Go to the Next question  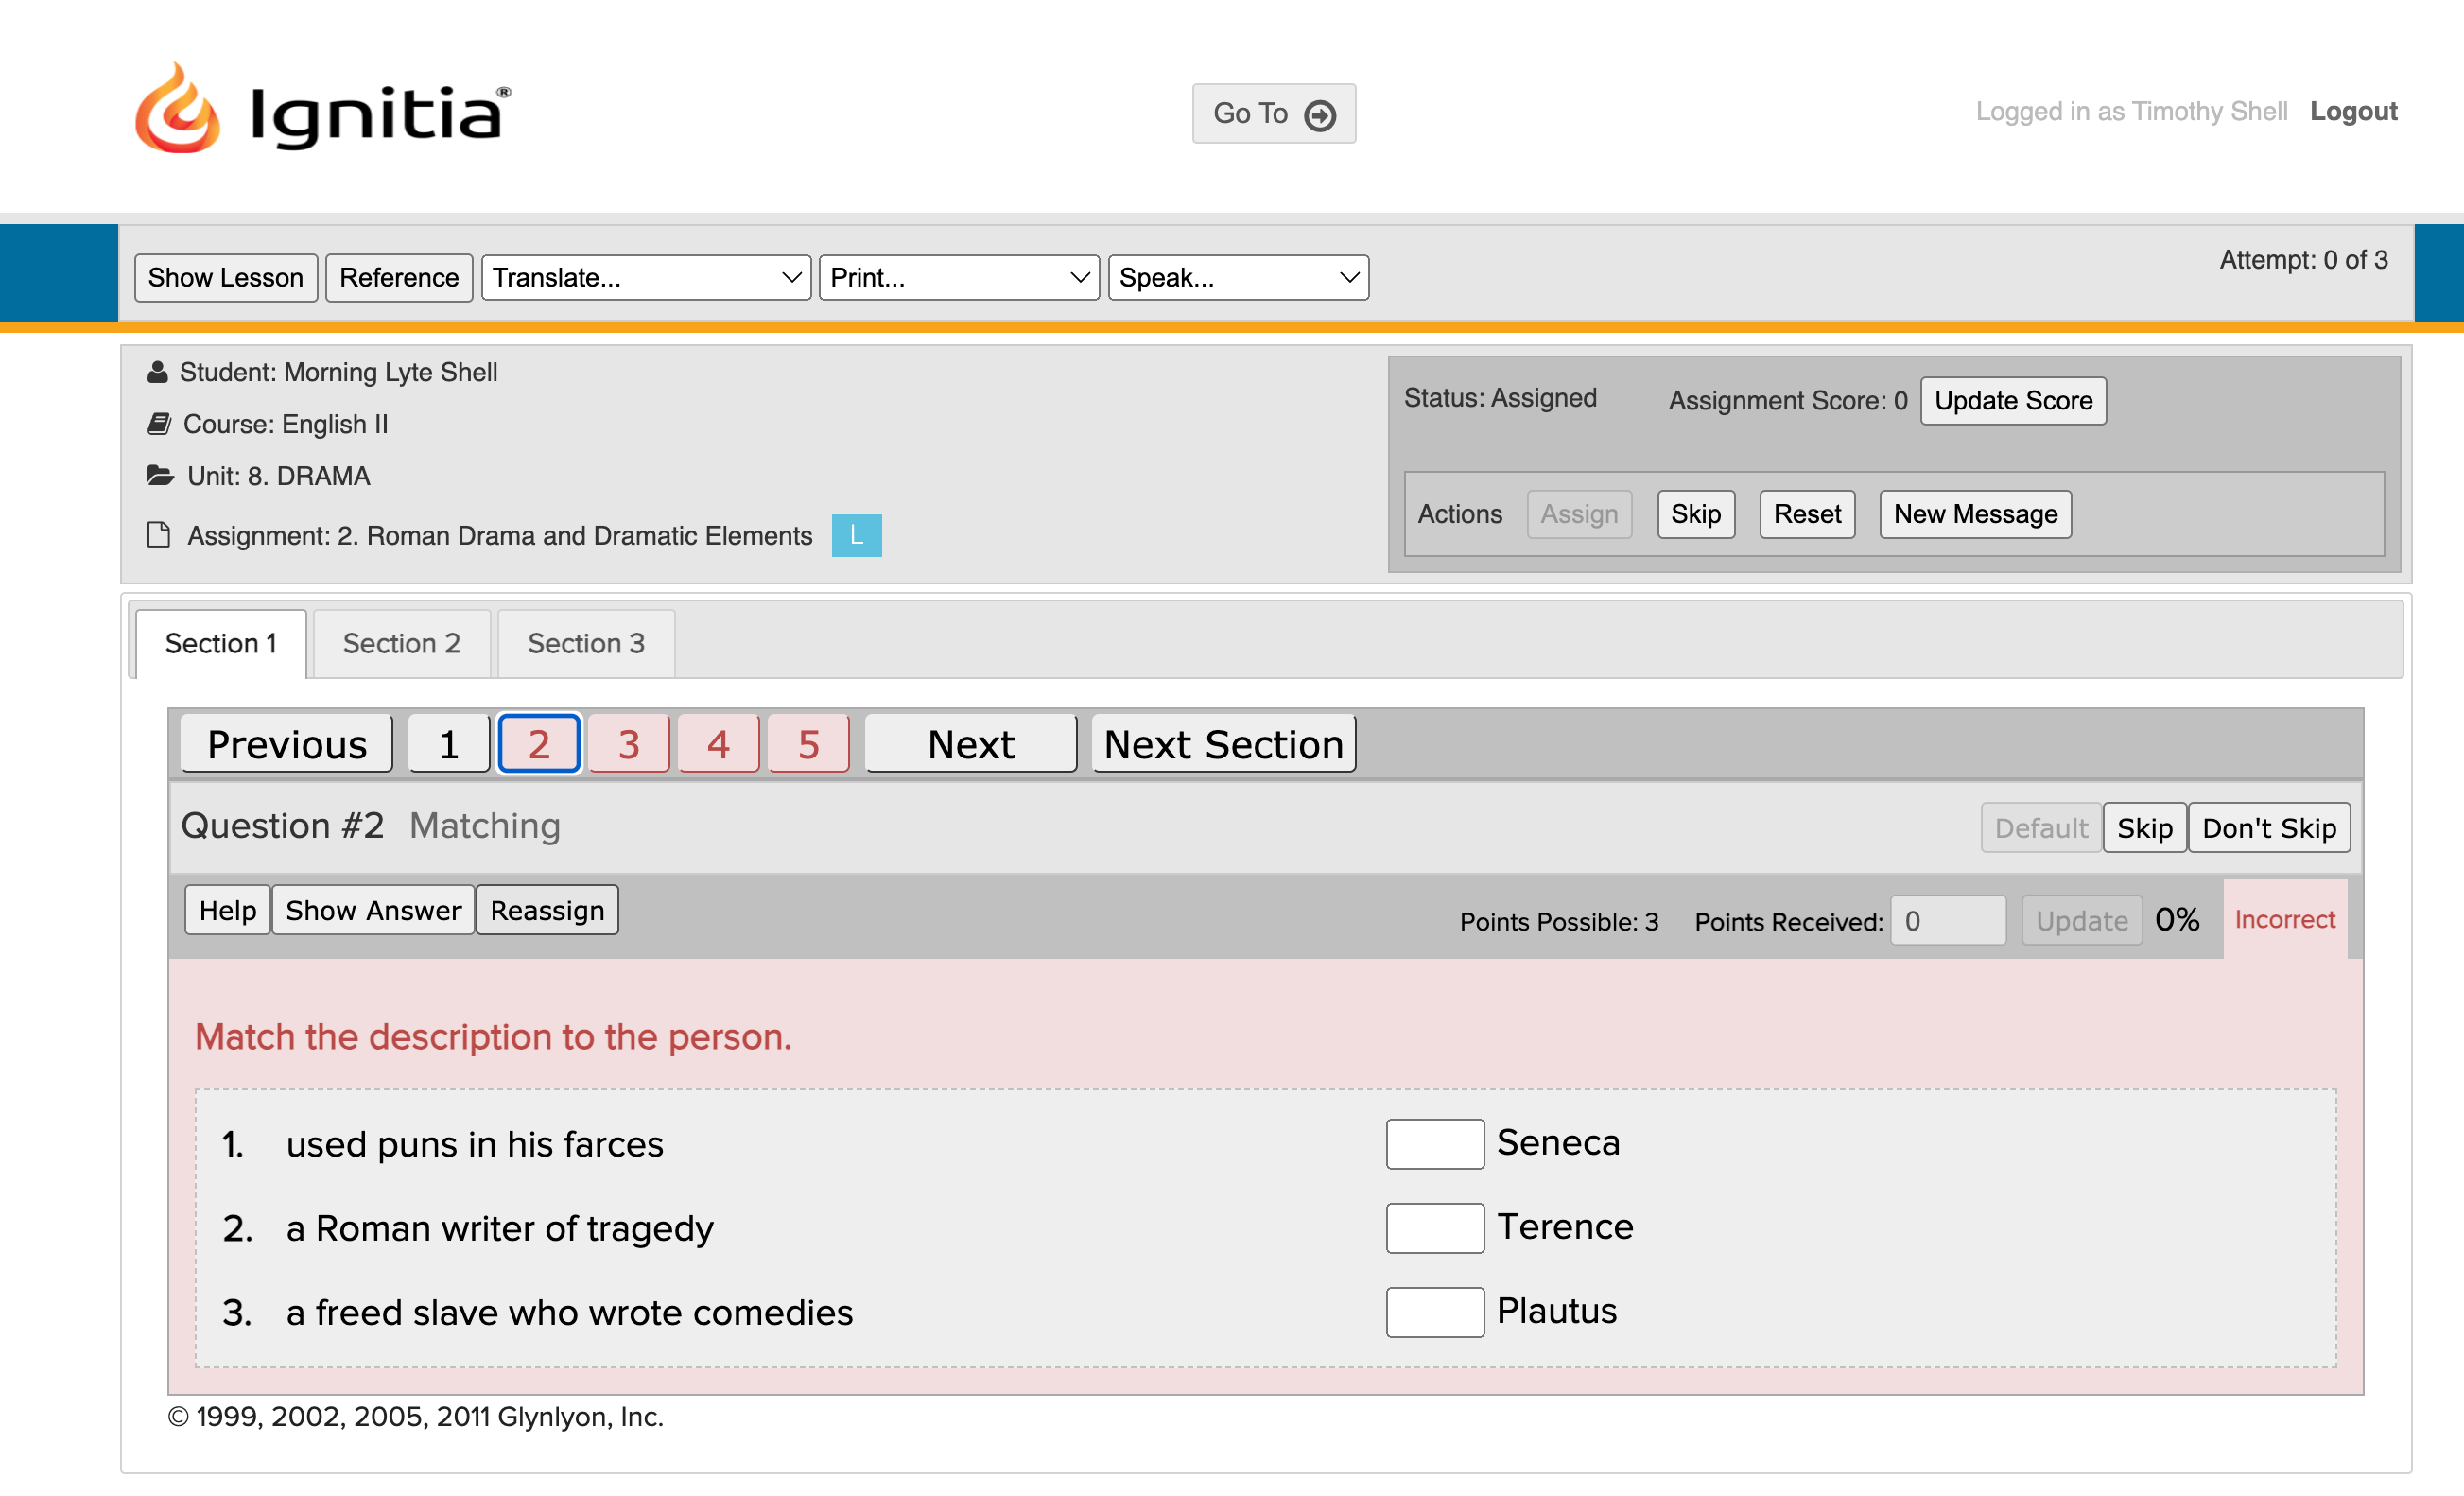[x=971, y=744]
